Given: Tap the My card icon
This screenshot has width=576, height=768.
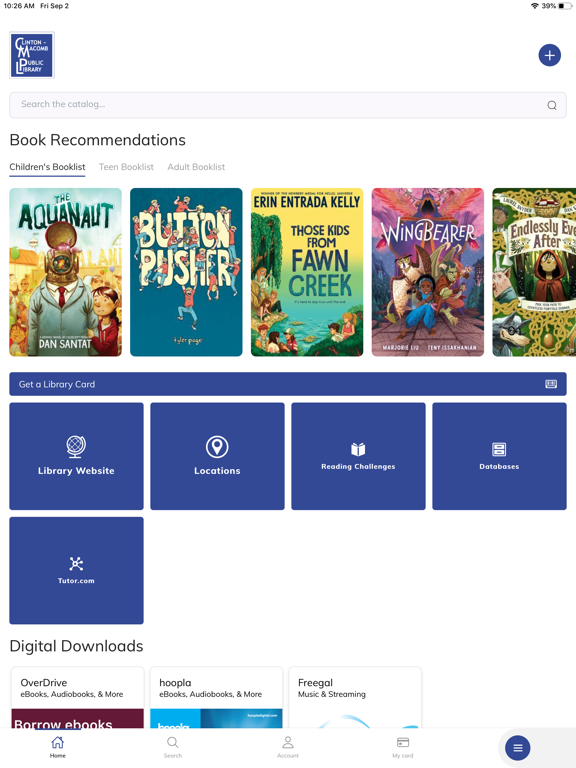Looking at the screenshot, I should coord(403,743).
